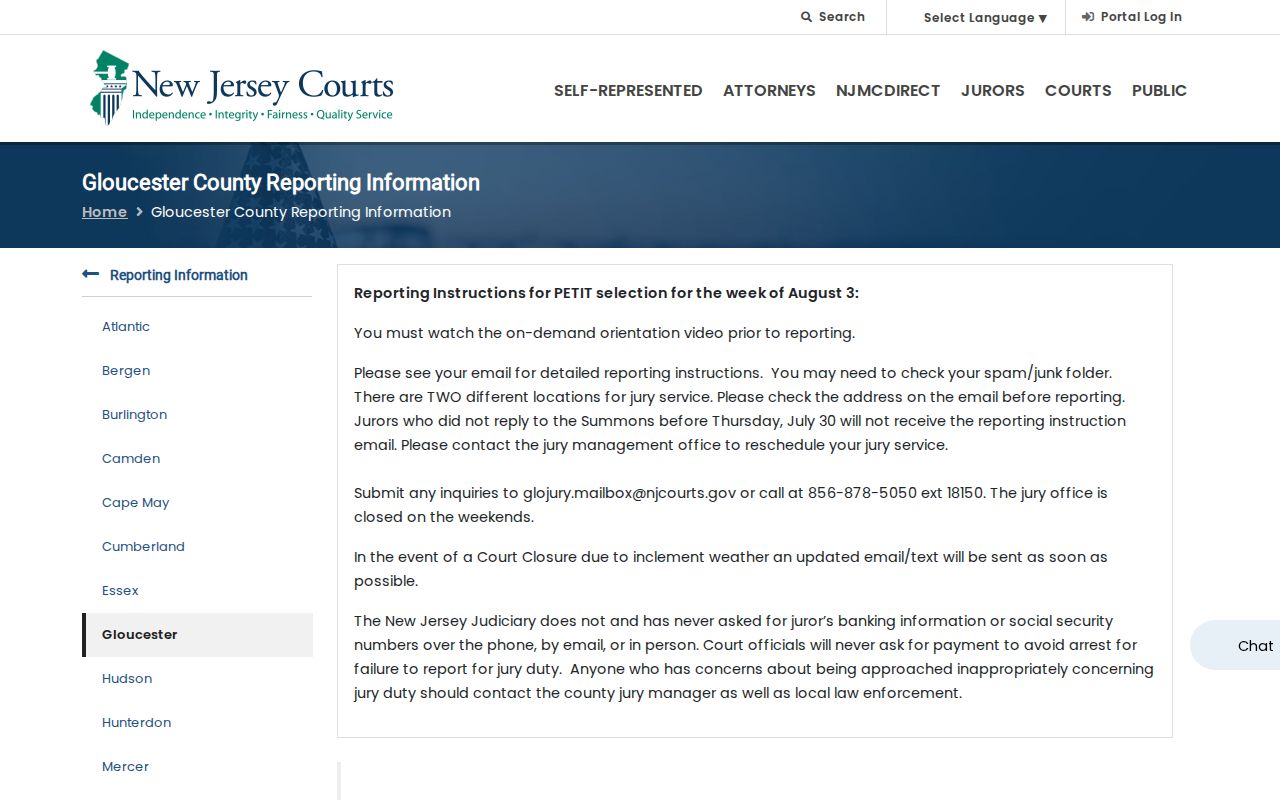Click the New Jersey Courts logo
The image size is (1280, 800).
click(x=241, y=88)
